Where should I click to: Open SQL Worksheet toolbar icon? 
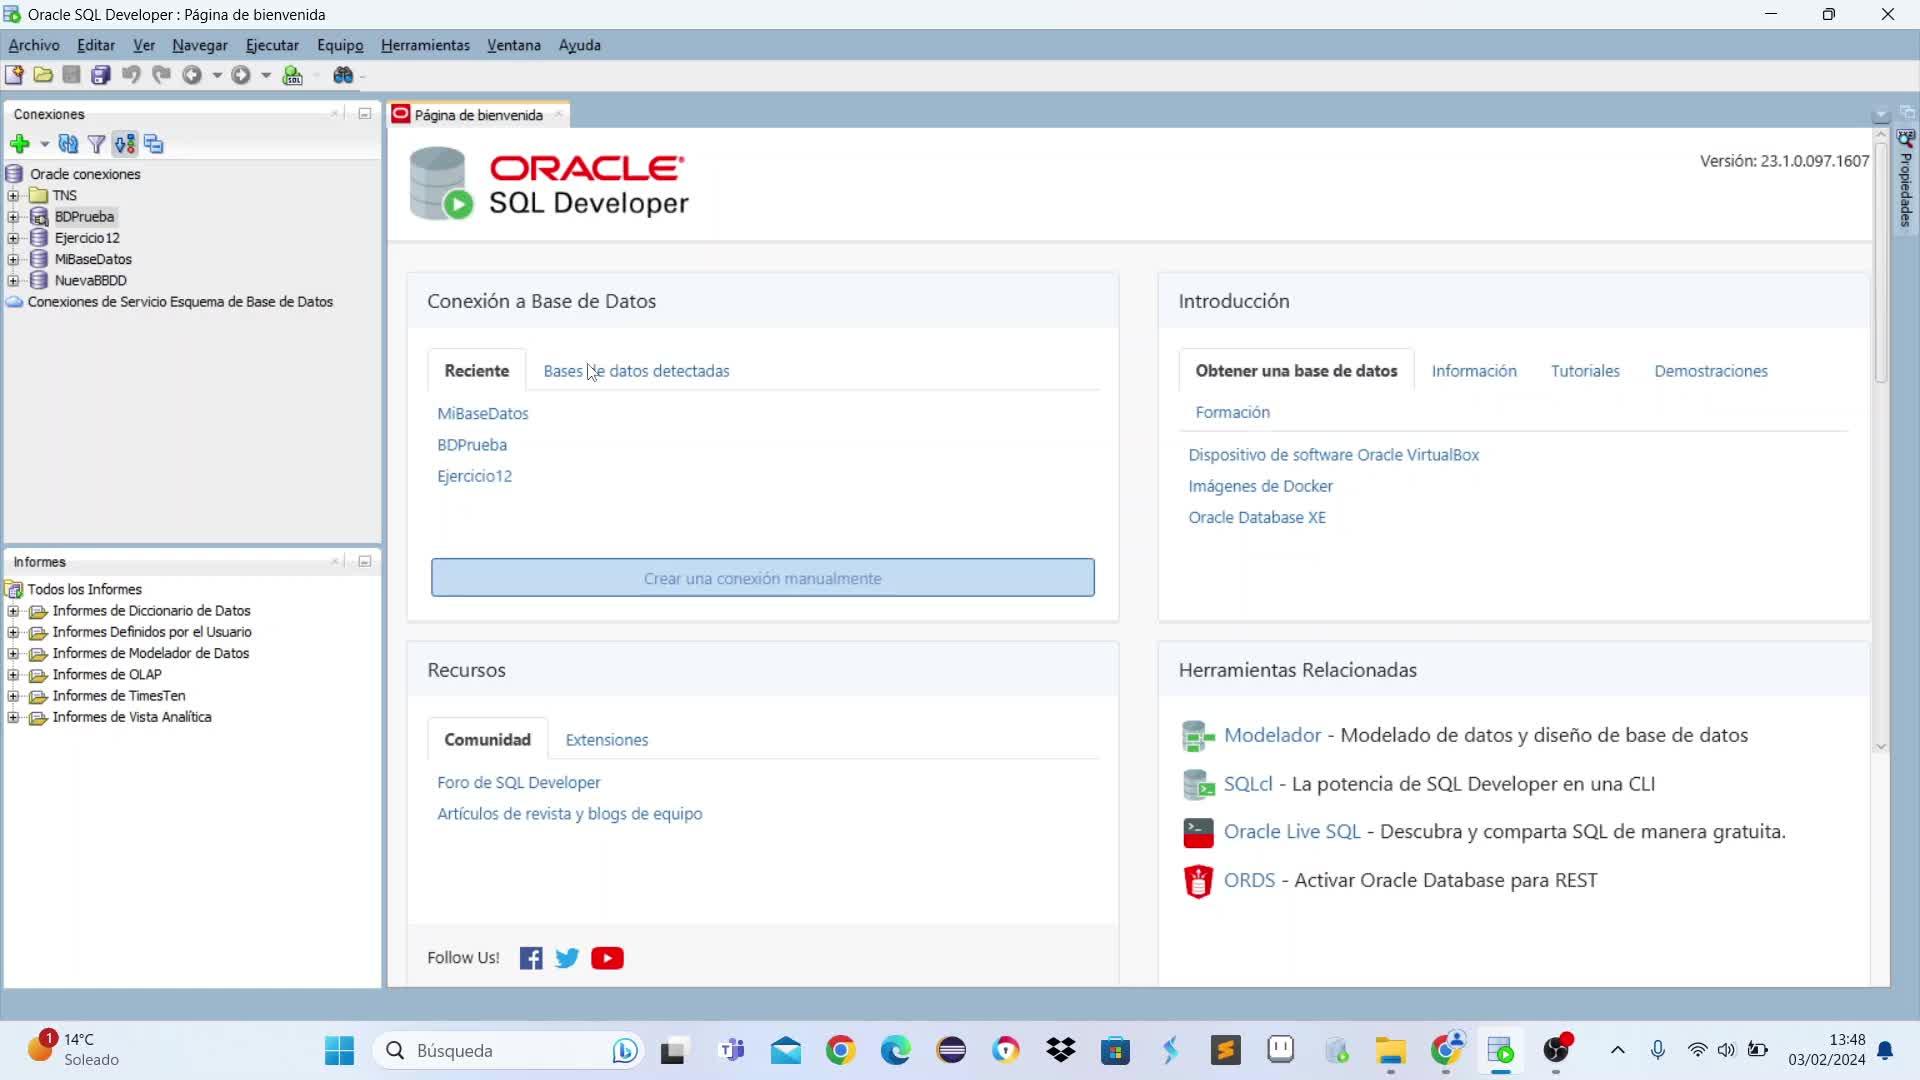pos(293,75)
